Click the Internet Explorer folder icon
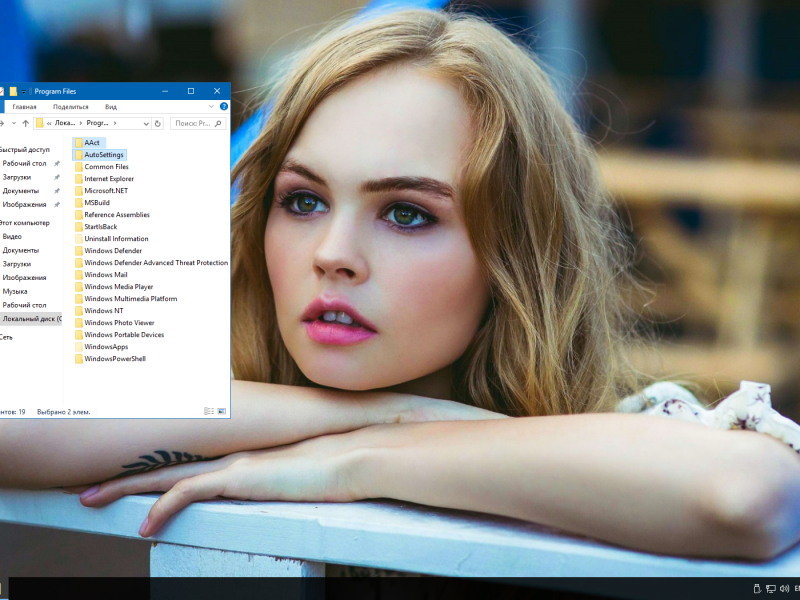800x600 pixels. (x=79, y=179)
